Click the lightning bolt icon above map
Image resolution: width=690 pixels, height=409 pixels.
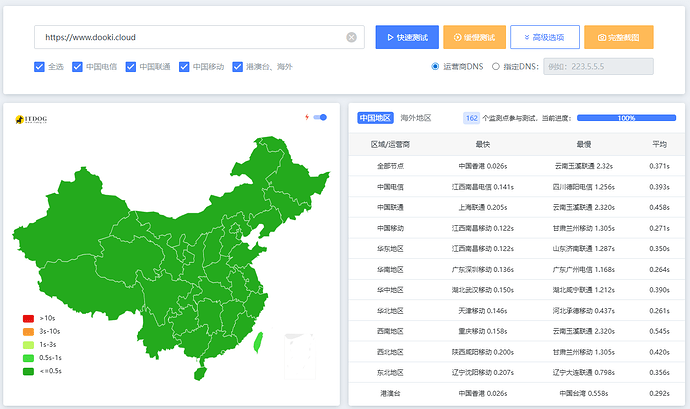(x=307, y=117)
